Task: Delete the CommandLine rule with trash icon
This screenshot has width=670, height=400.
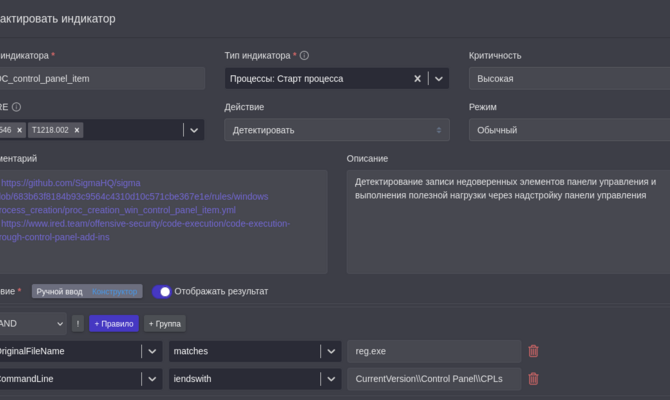Action: pos(533,379)
